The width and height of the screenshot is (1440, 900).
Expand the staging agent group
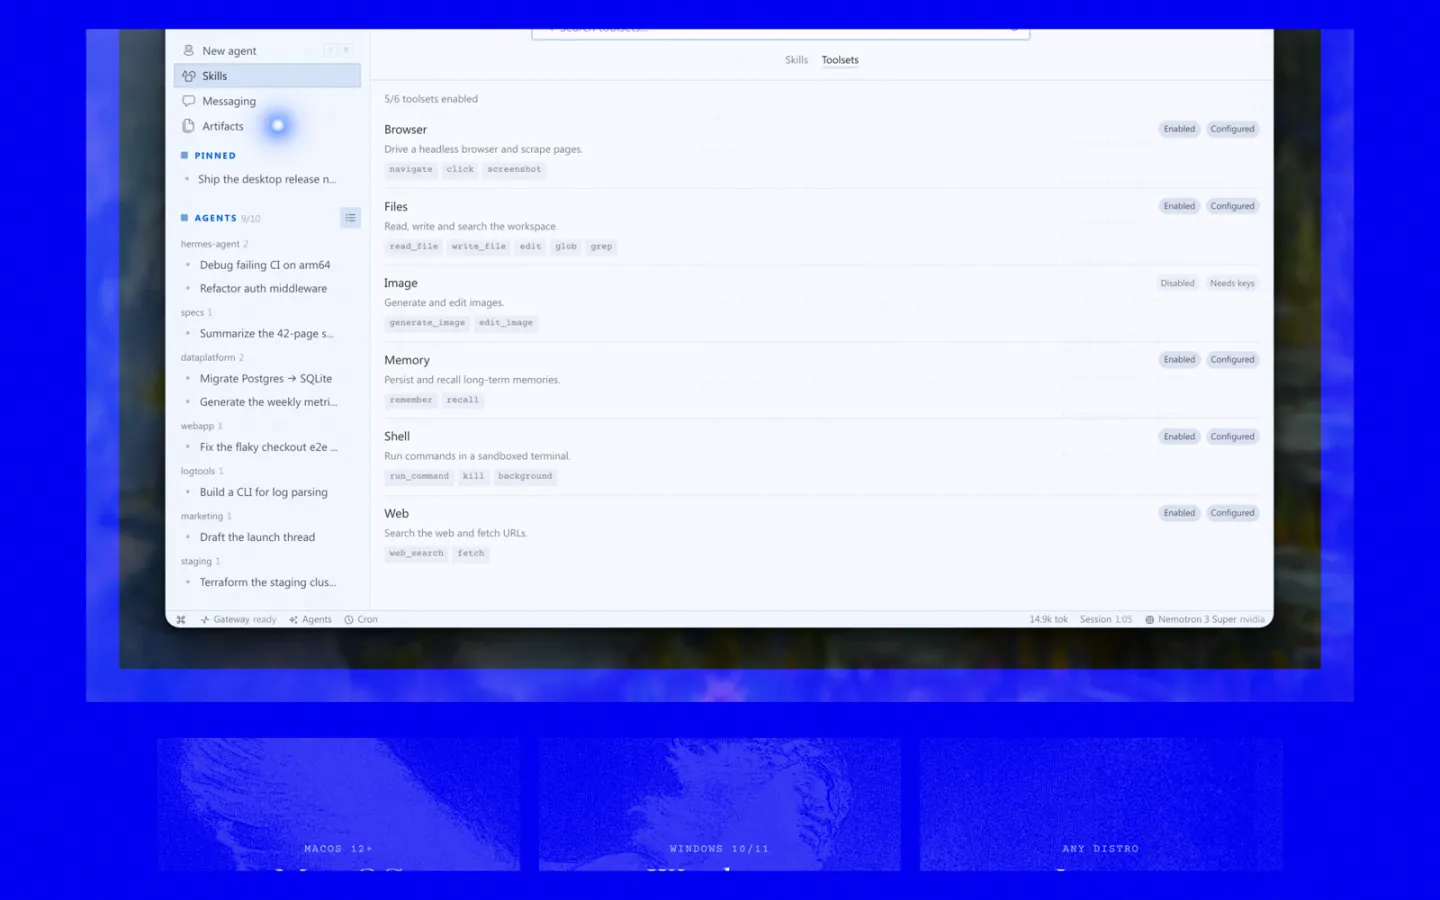[x=200, y=562]
